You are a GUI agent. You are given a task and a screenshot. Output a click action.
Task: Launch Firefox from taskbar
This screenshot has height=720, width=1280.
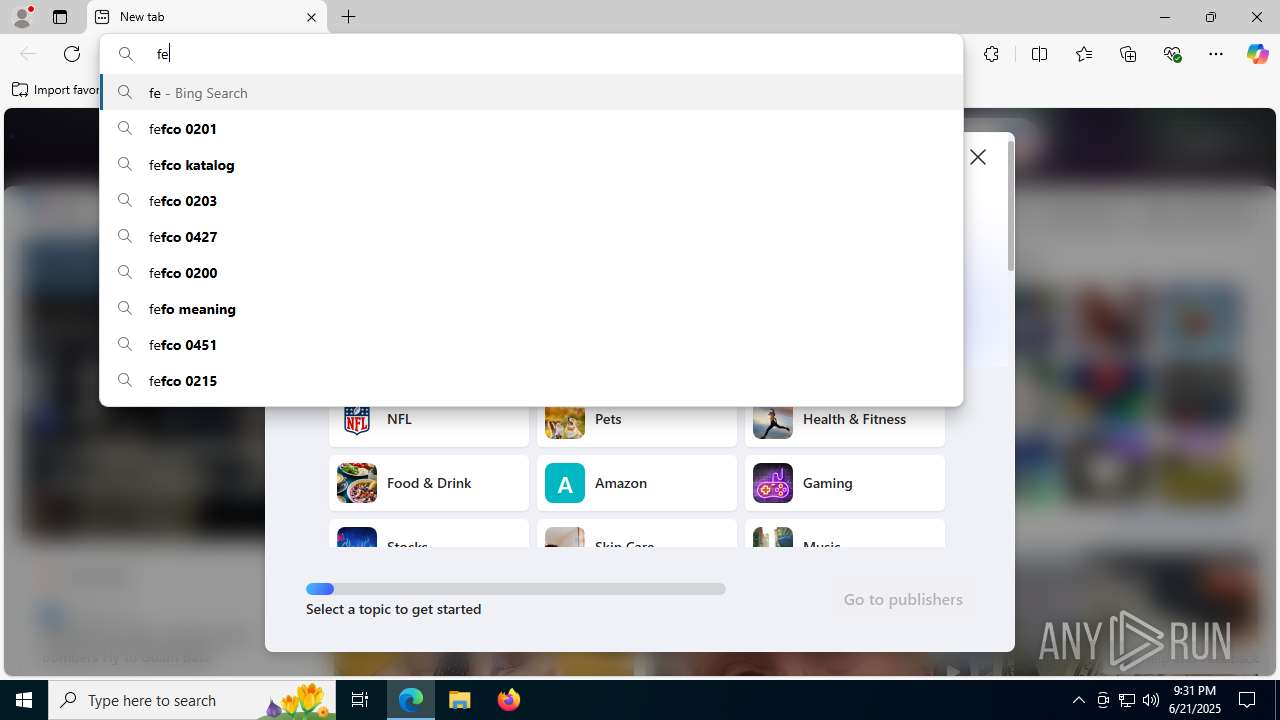click(x=508, y=700)
